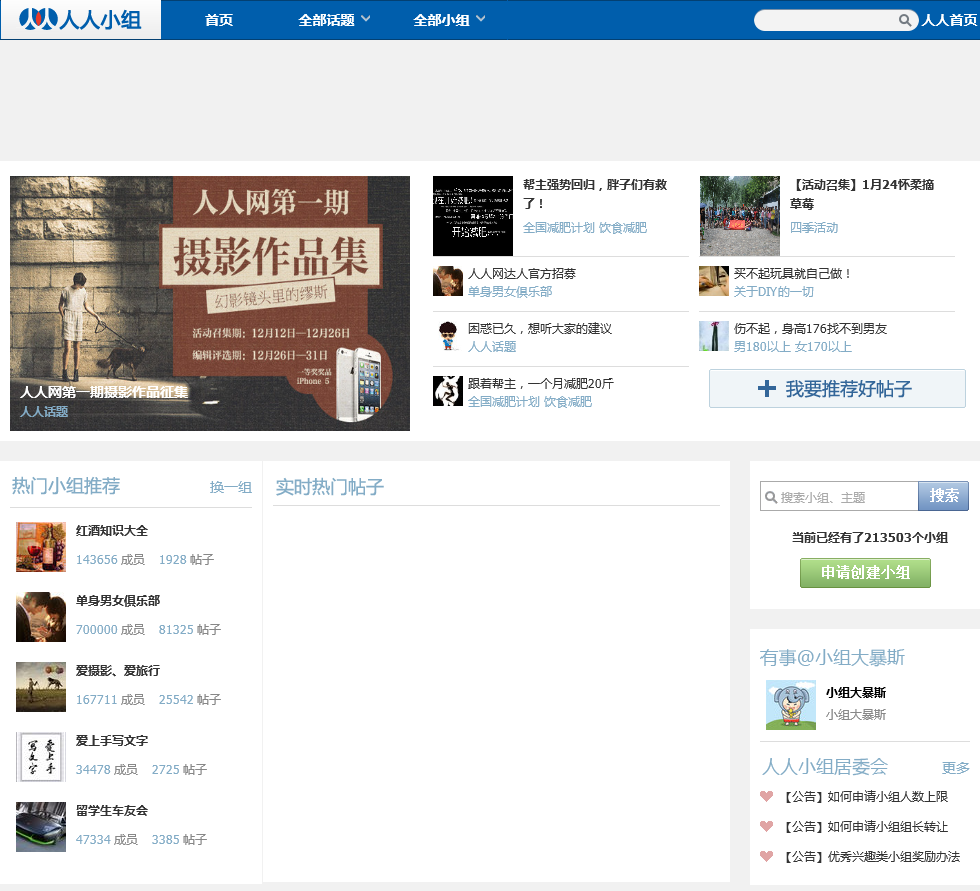Viewport: 980px width, 891px height.
Task: Click 25542 帖子 under 爱摄影、爱旅行
Action: pos(190,699)
